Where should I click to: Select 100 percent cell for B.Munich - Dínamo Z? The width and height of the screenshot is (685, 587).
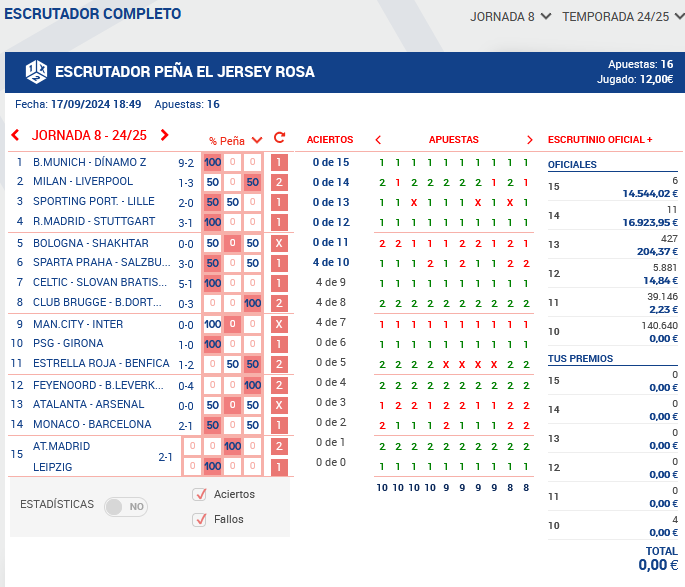pos(213,162)
